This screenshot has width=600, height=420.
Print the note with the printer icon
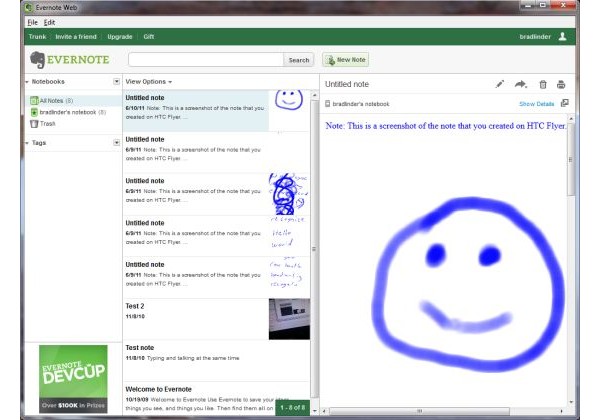(x=561, y=85)
